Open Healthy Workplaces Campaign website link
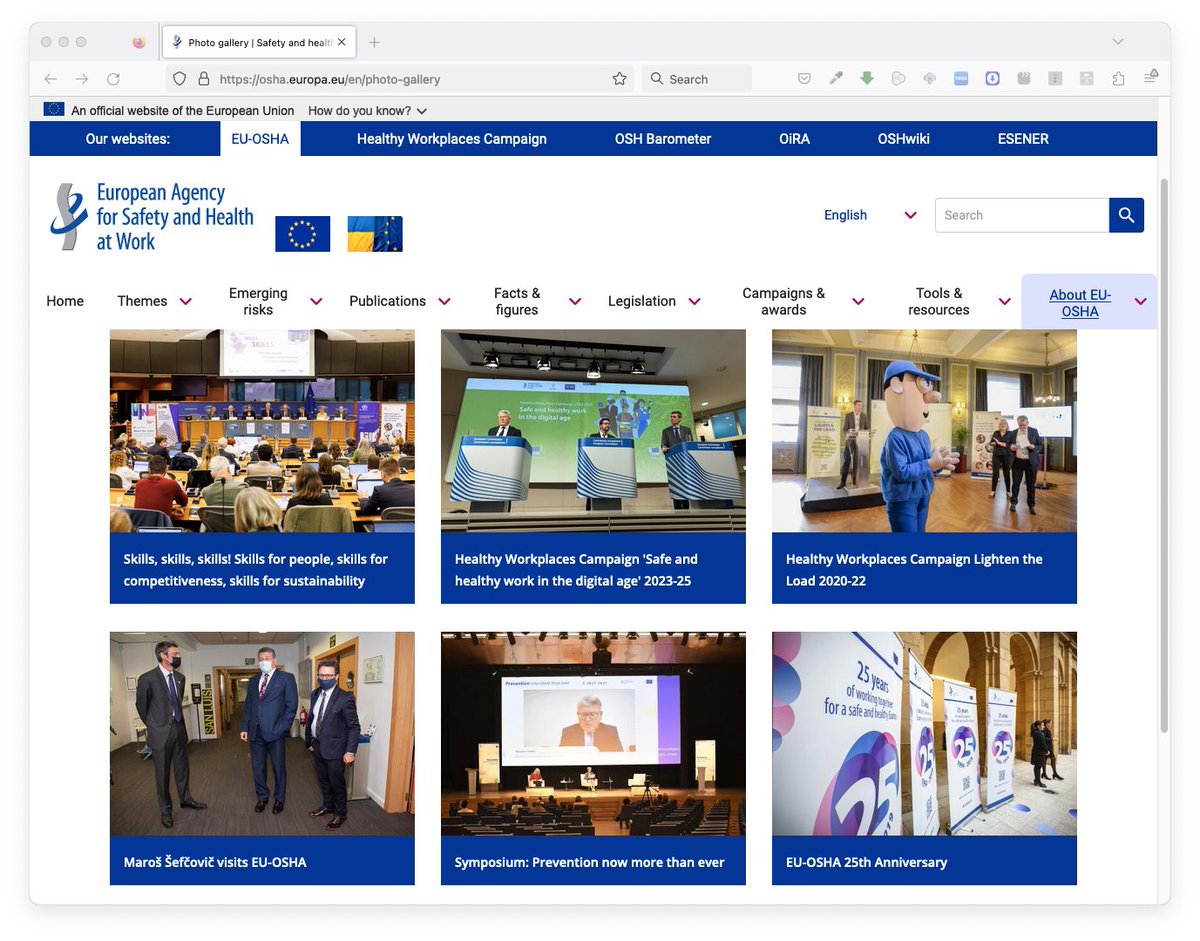1200x941 pixels. coord(452,139)
